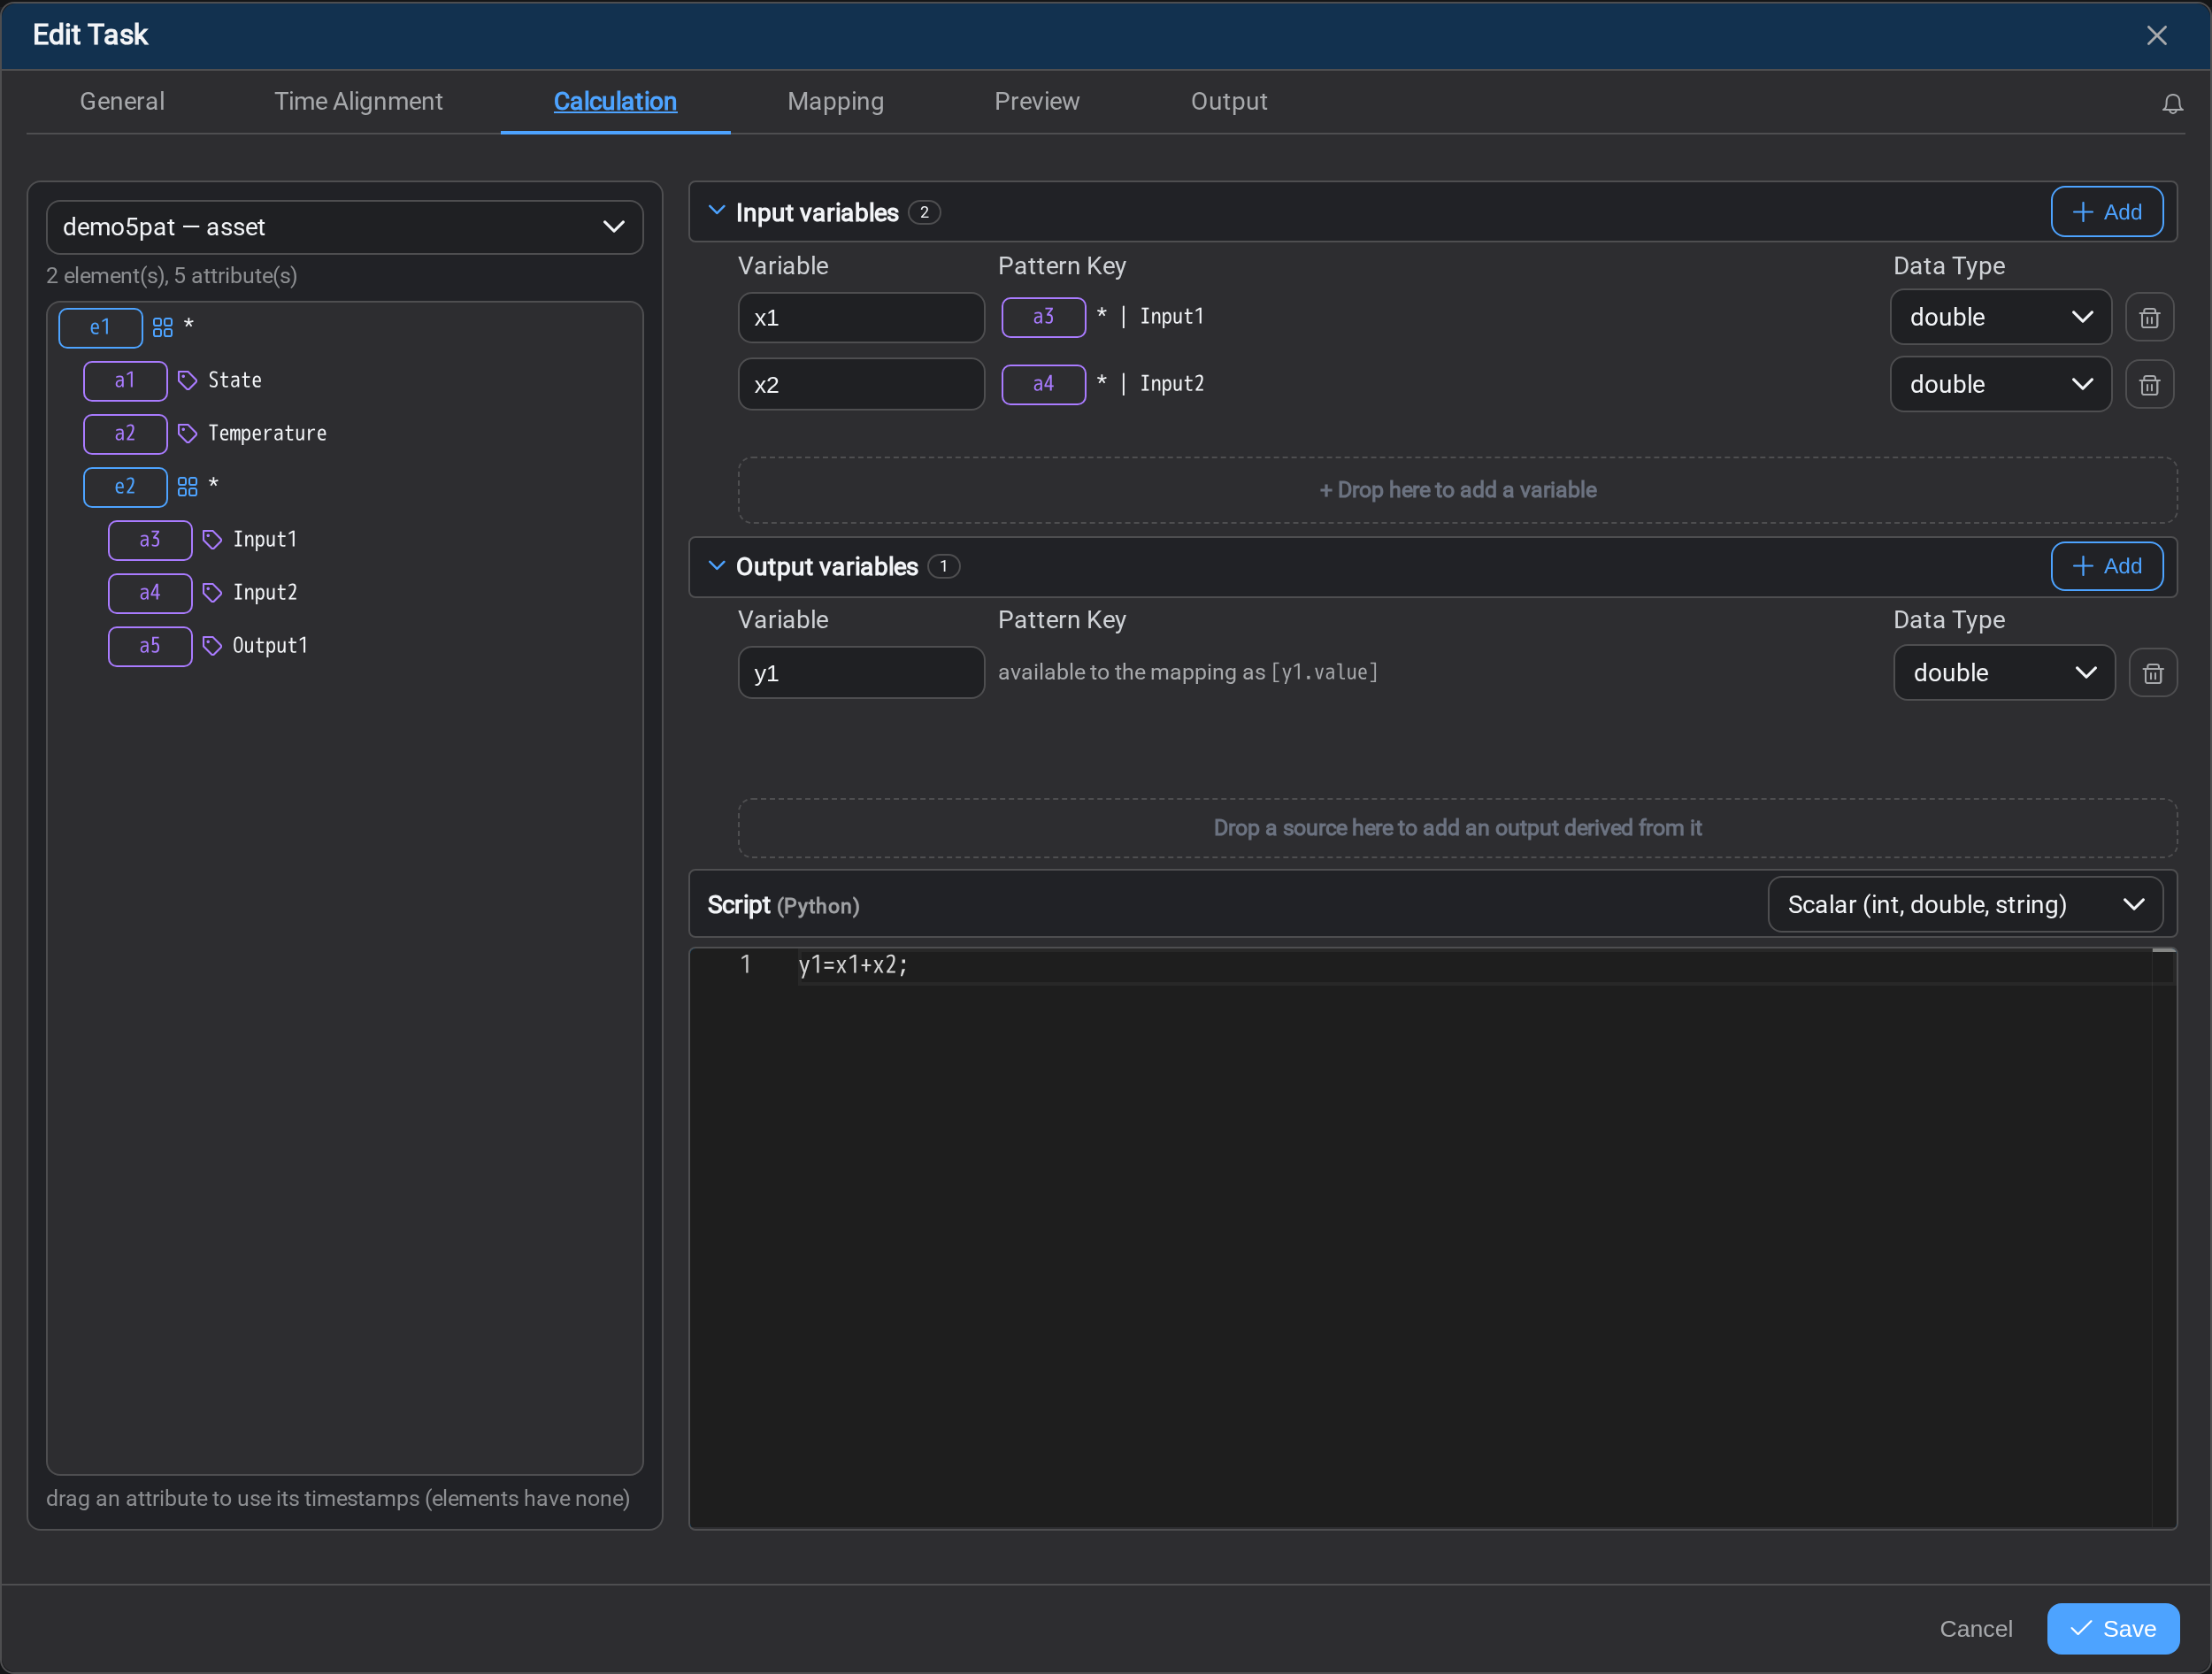Open the Scalar script type dropdown
This screenshot has height=1674, width=2212.
click(x=1965, y=905)
